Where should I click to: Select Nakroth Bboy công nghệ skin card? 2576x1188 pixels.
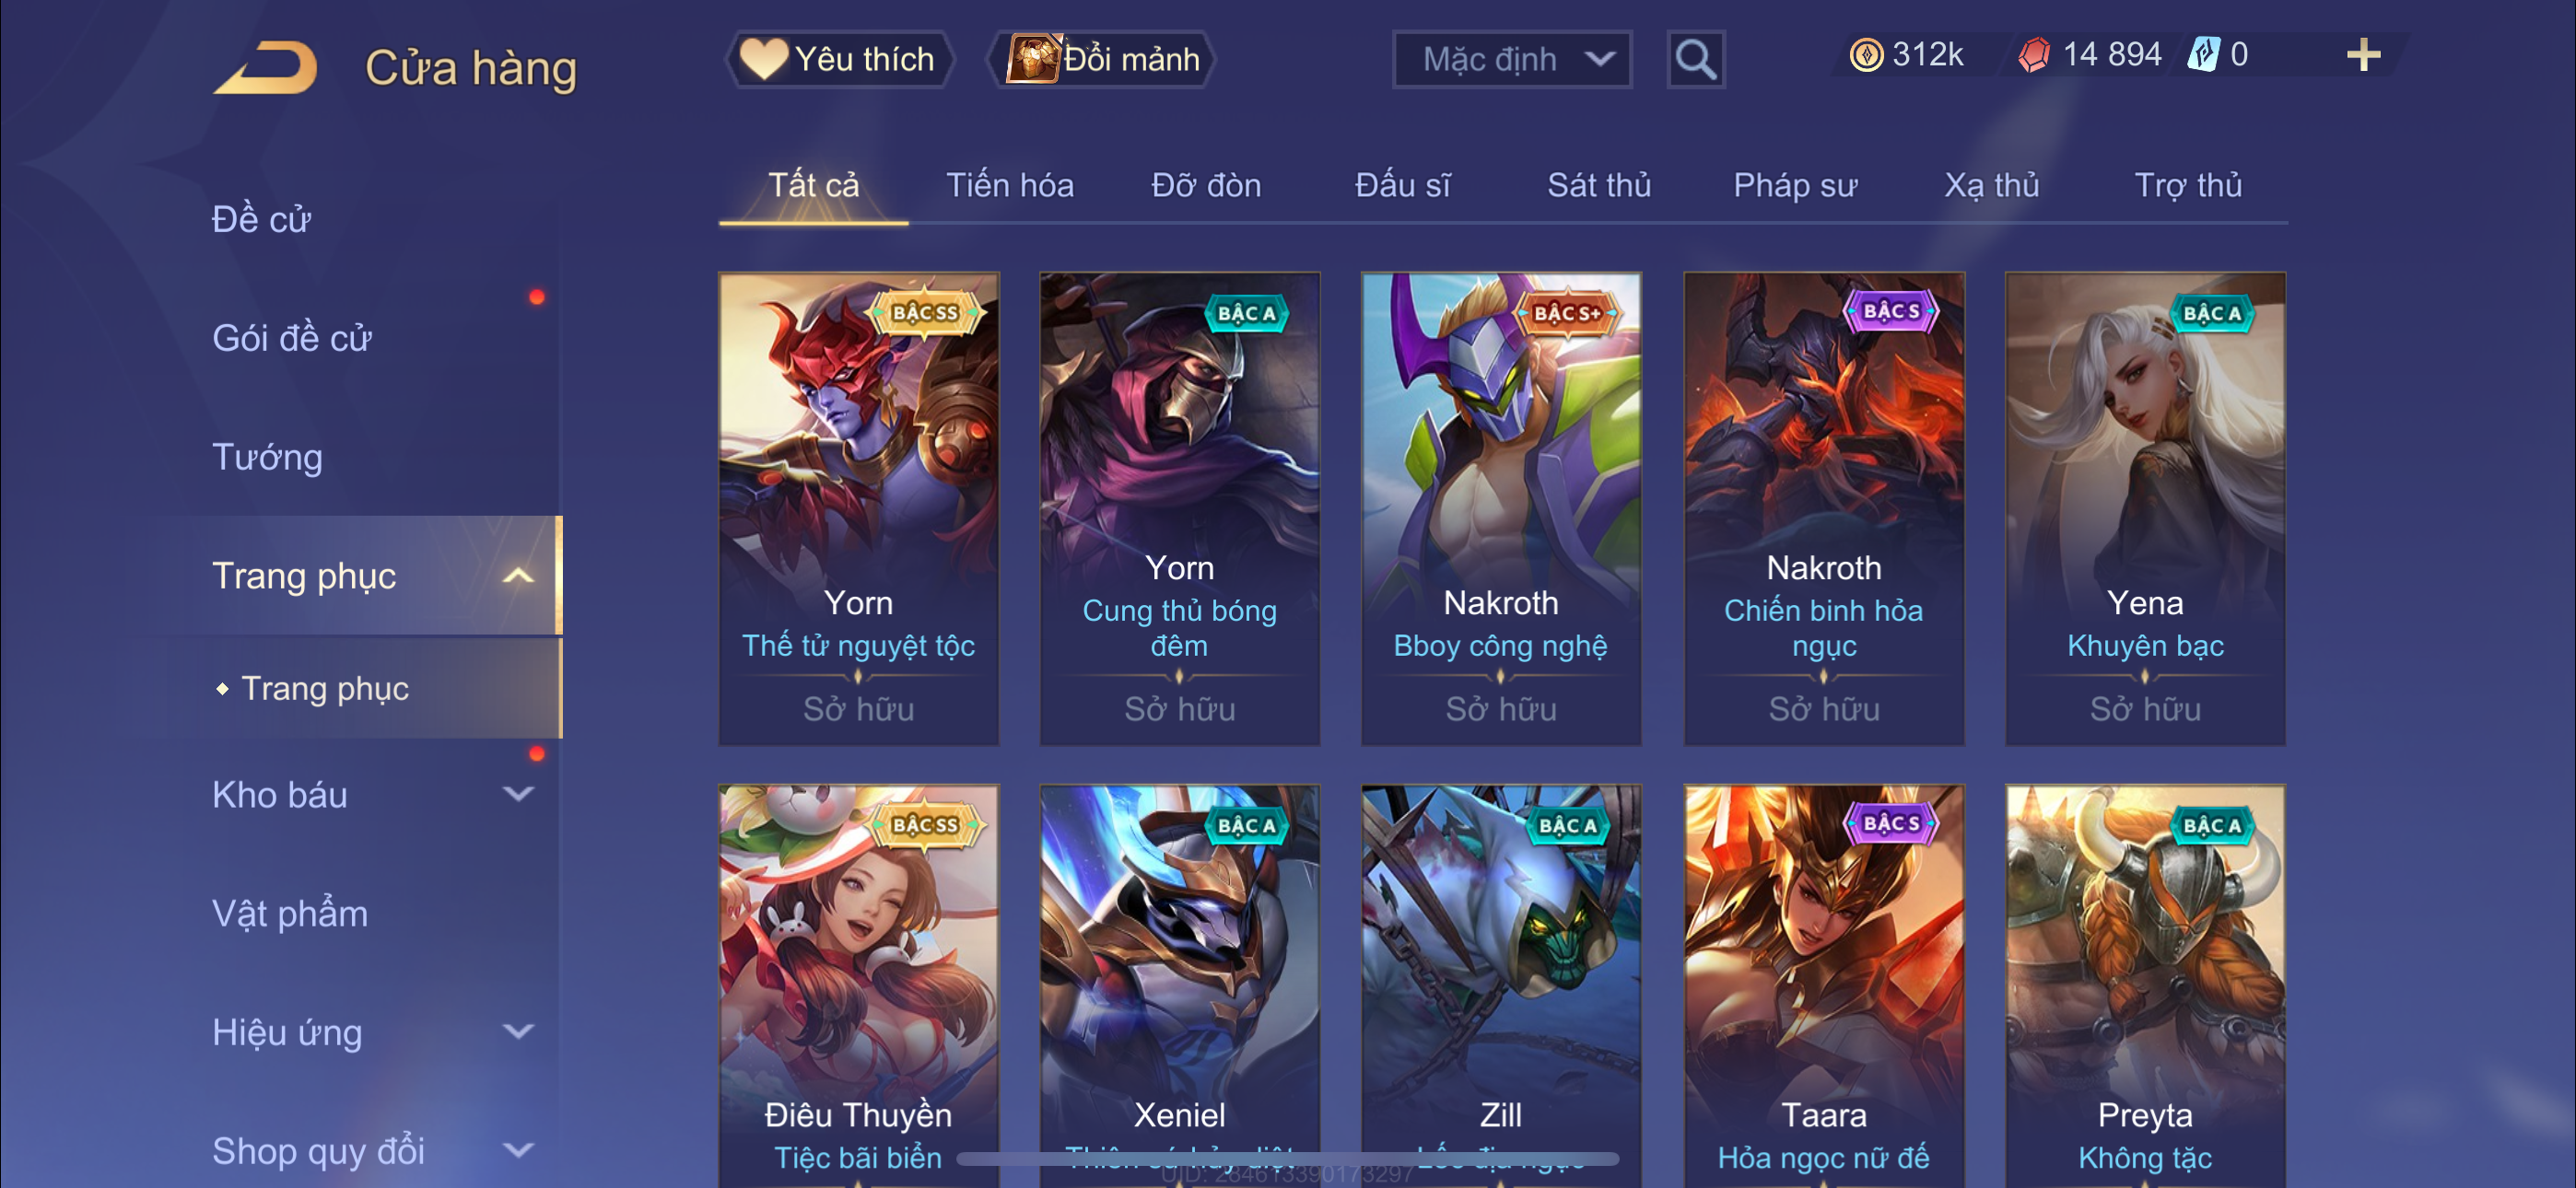click(1500, 508)
